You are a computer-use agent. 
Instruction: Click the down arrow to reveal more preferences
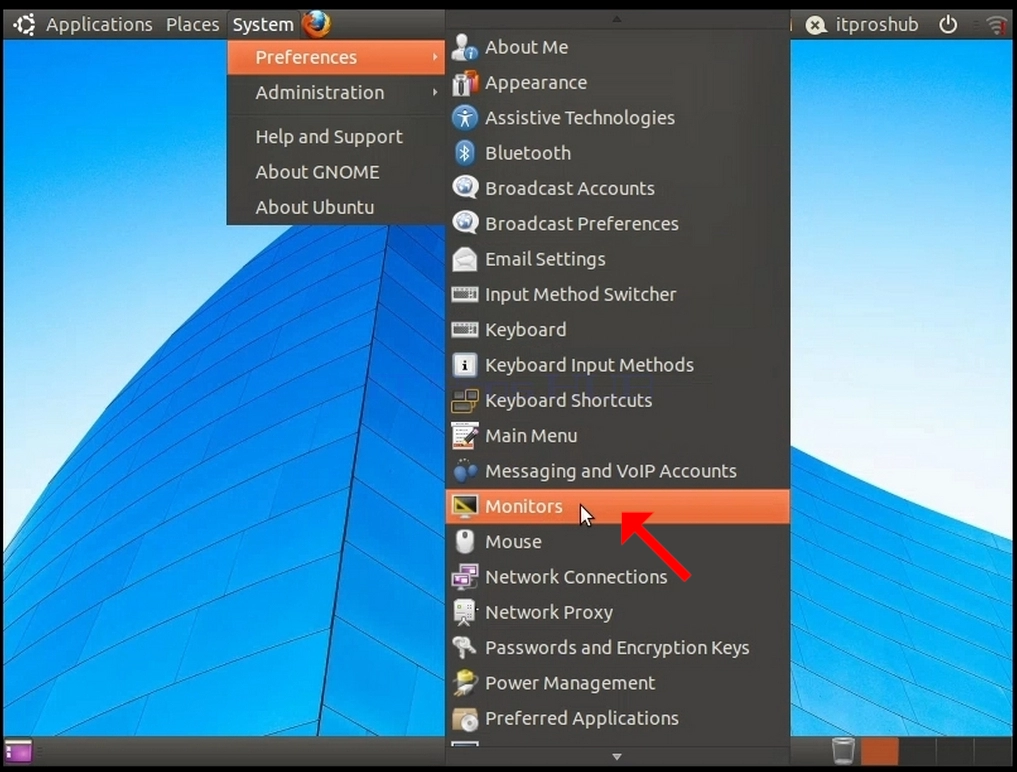pyautogui.click(x=617, y=757)
